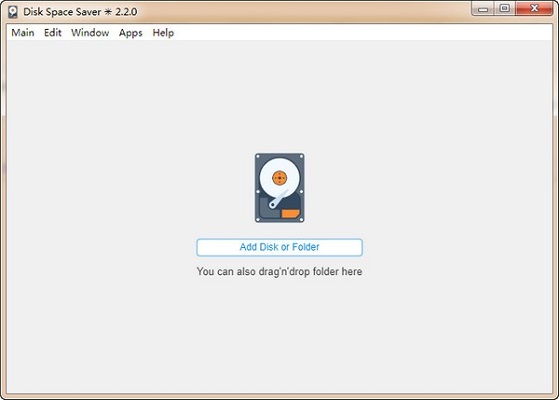Click the Disk Space Saver title bar icon
The width and height of the screenshot is (559, 400).
click(x=13, y=12)
